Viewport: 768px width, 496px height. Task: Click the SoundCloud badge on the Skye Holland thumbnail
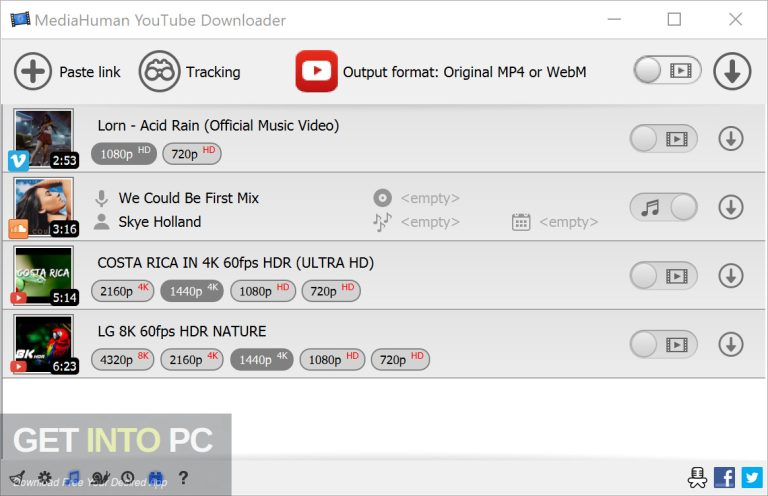coord(19,229)
